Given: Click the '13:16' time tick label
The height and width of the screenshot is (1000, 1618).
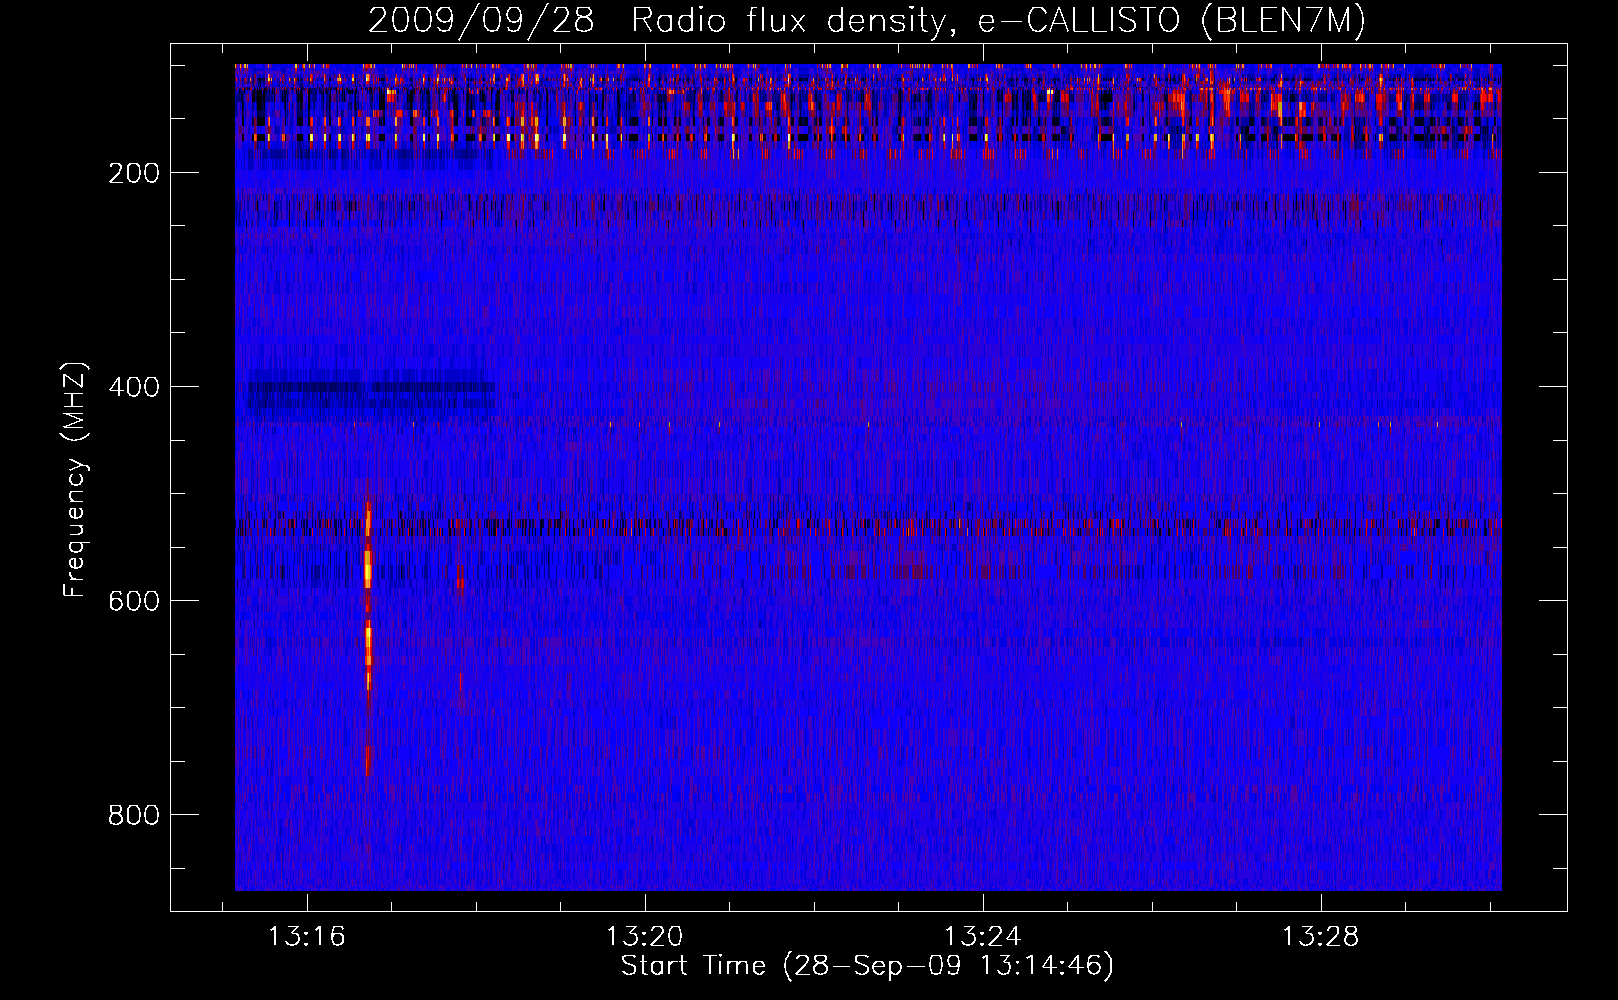Looking at the screenshot, I should click(307, 936).
